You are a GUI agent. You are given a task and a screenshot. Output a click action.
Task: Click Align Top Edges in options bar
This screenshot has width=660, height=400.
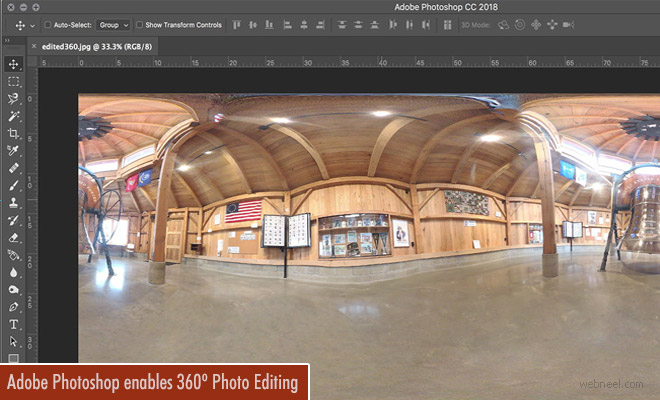pos(237,25)
